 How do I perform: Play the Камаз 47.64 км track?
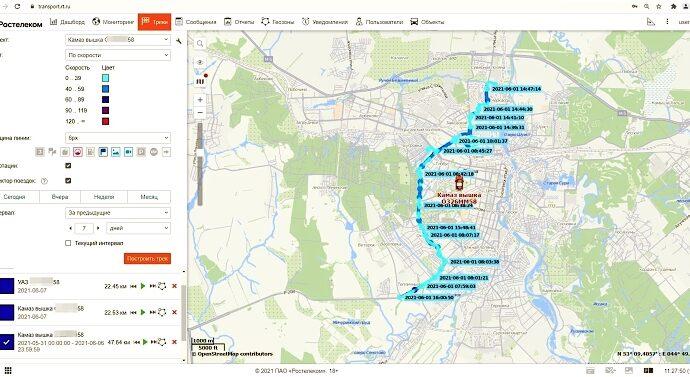[x=145, y=342]
